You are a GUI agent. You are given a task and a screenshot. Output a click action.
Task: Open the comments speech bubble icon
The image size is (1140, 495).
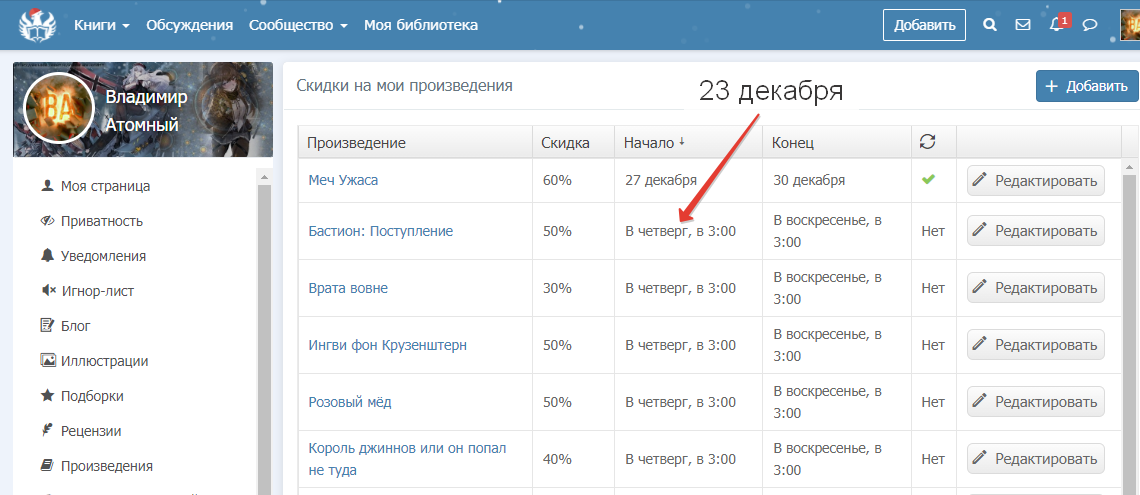click(x=1091, y=25)
